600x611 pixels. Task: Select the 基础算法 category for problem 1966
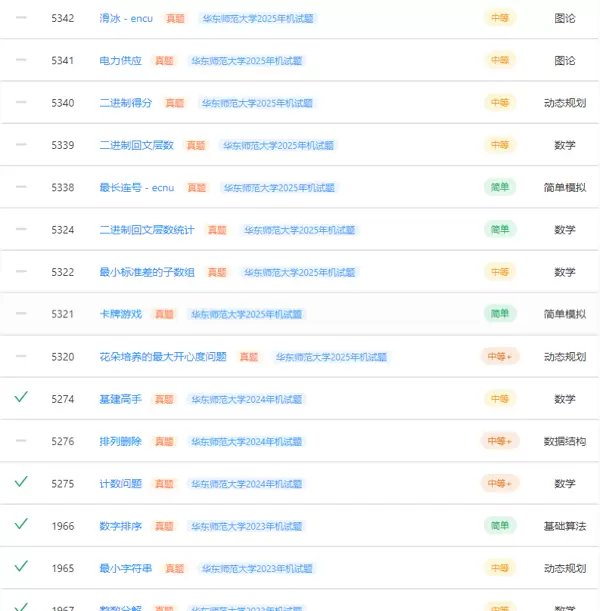coord(564,526)
